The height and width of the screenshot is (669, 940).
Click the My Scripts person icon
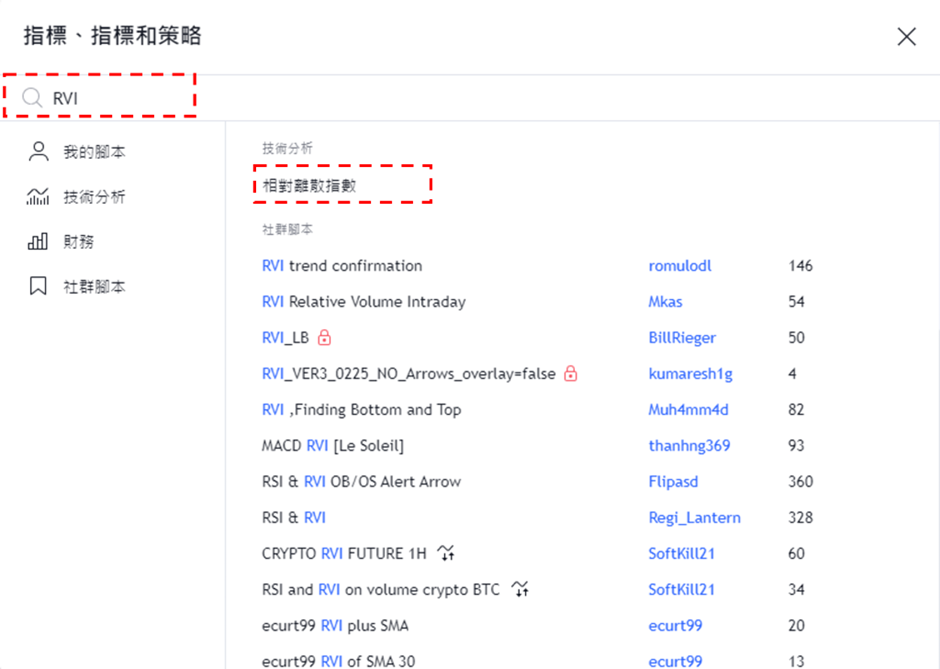pyautogui.click(x=38, y=152)
